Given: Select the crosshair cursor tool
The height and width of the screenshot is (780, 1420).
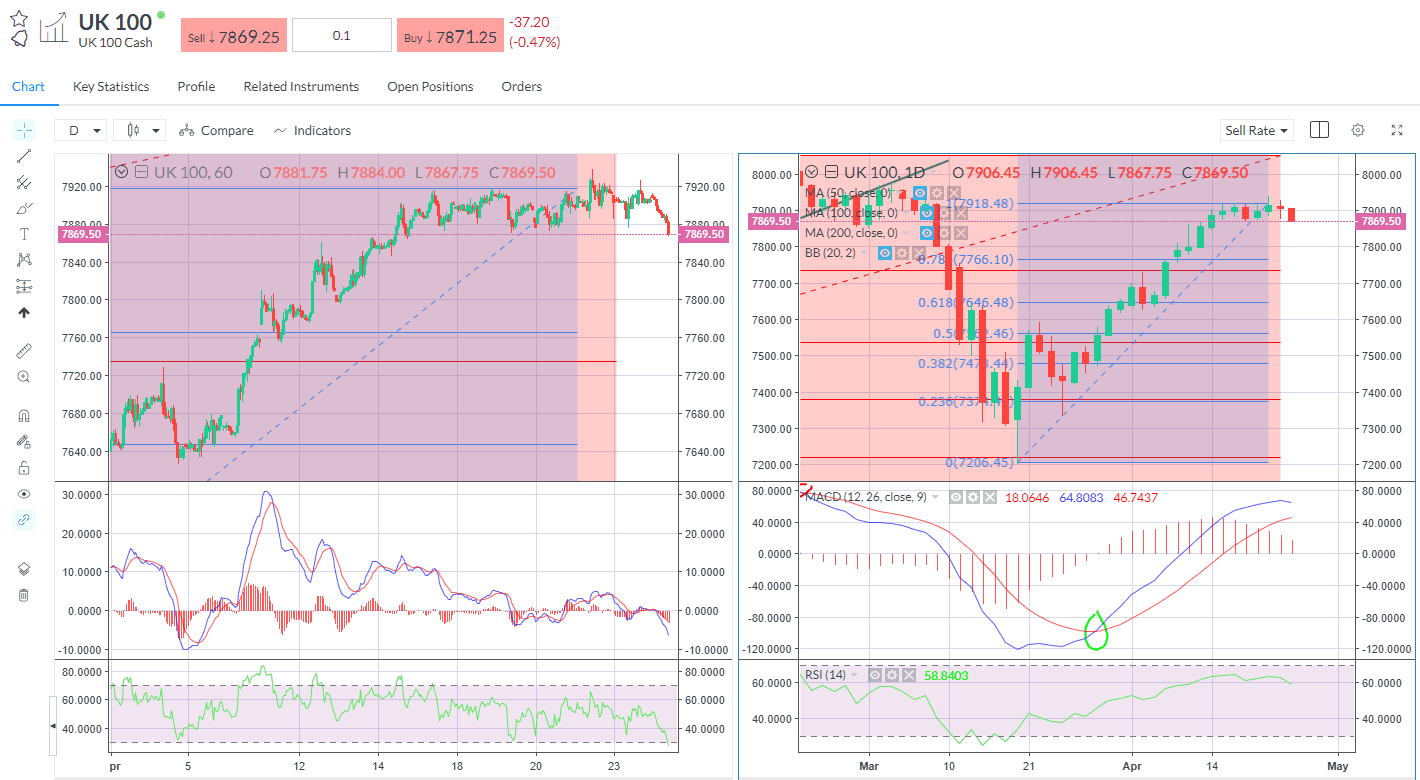Looking at the screenshot, I should coord(24,129).
